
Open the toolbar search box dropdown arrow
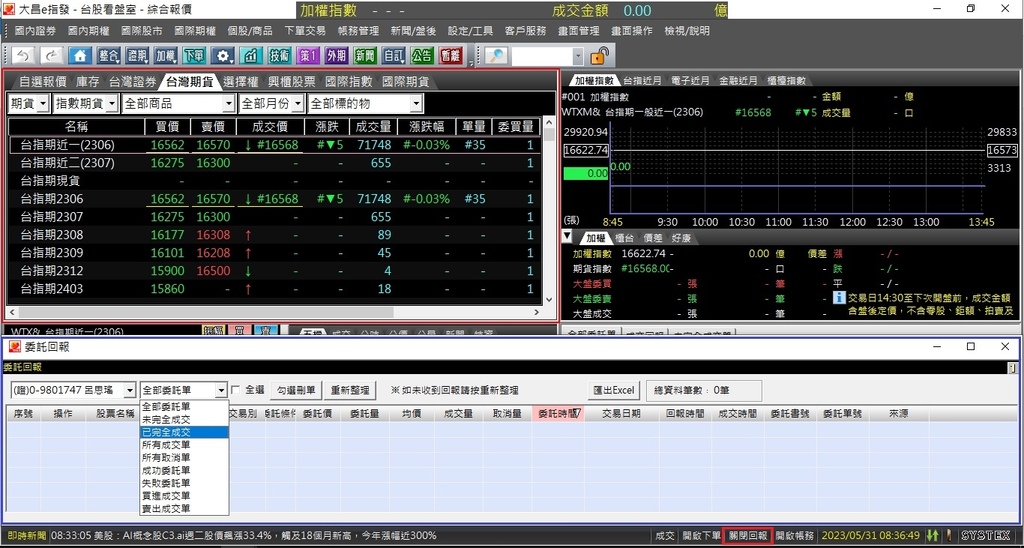point(578,57)
